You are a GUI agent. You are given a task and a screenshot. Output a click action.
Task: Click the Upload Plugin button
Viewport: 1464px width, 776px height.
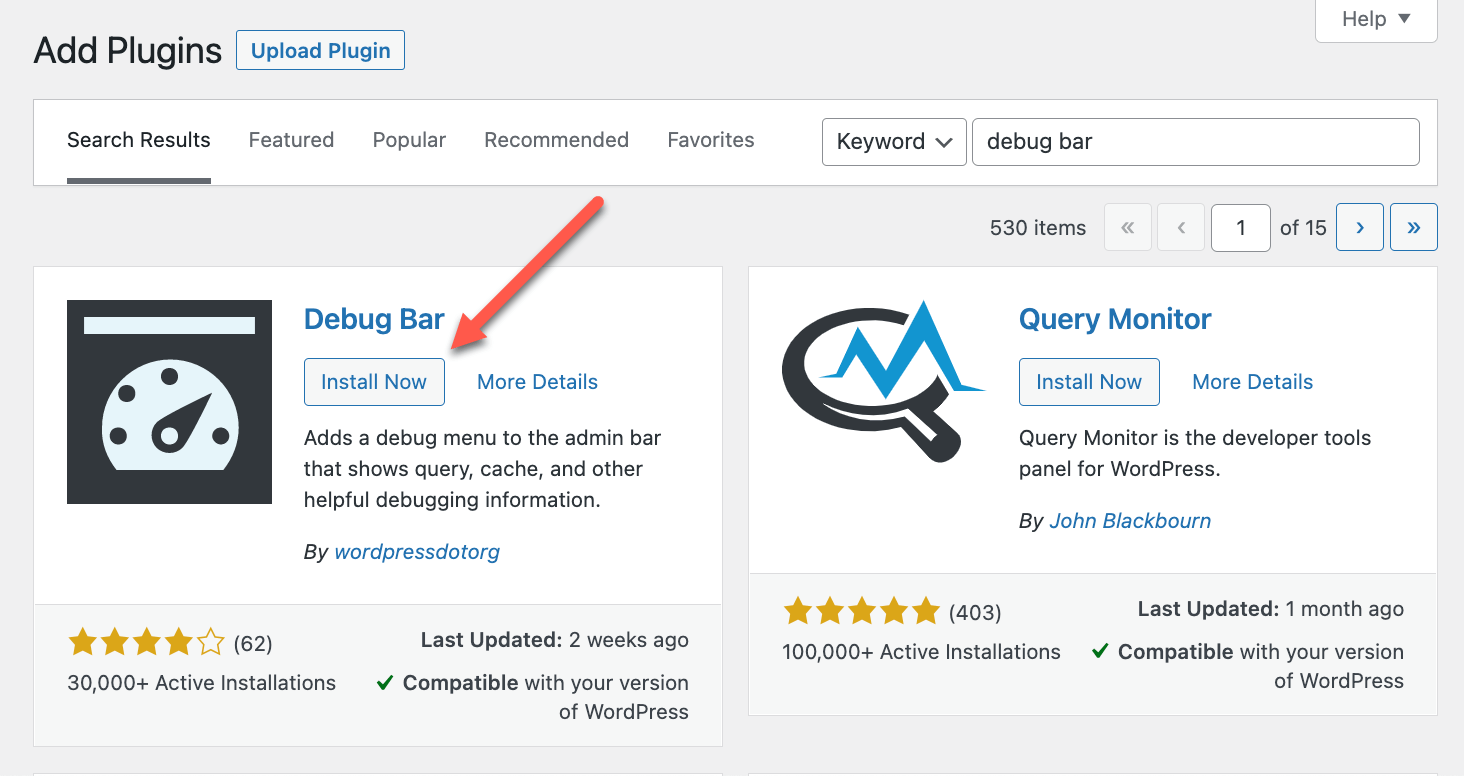[320, 50]
